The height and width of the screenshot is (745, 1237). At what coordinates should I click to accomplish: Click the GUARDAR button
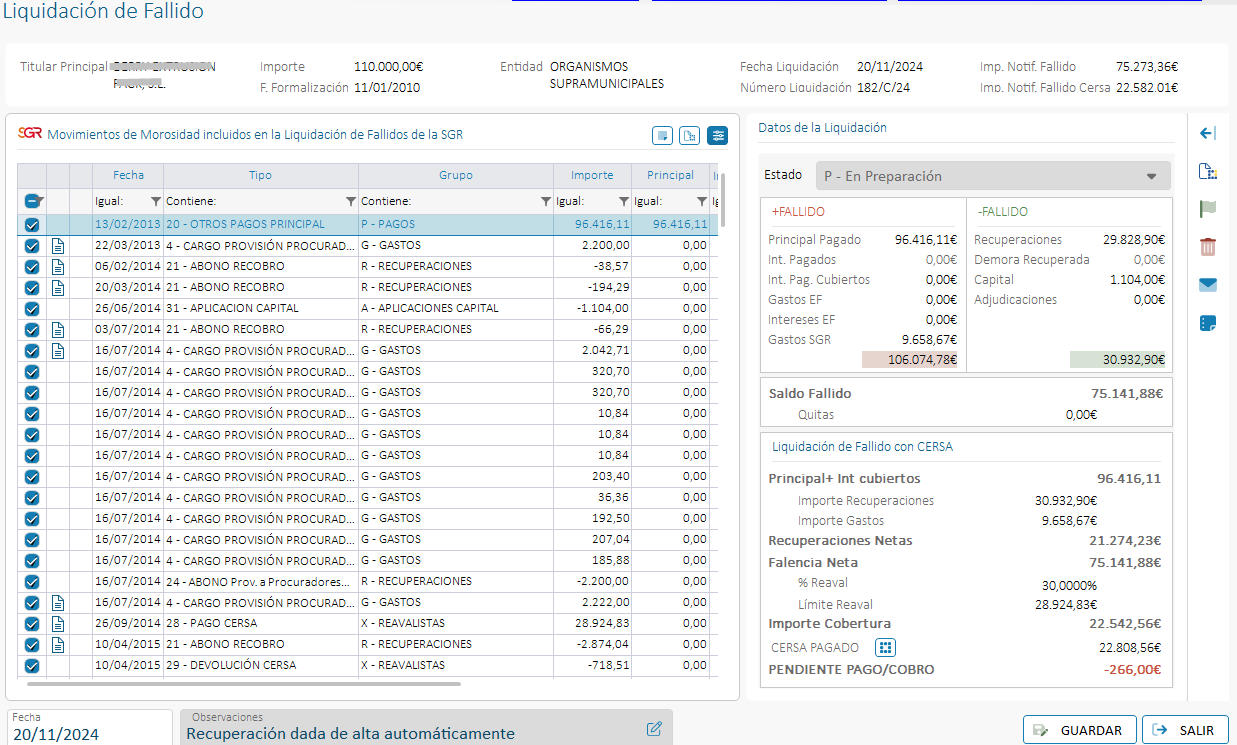(1079, 730)
